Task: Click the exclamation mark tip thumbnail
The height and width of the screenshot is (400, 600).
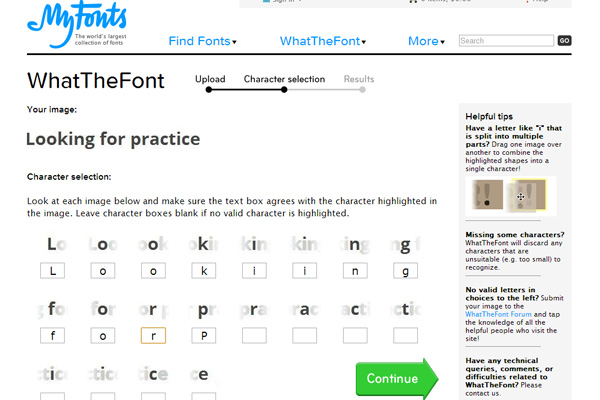Action: [488, 194]
